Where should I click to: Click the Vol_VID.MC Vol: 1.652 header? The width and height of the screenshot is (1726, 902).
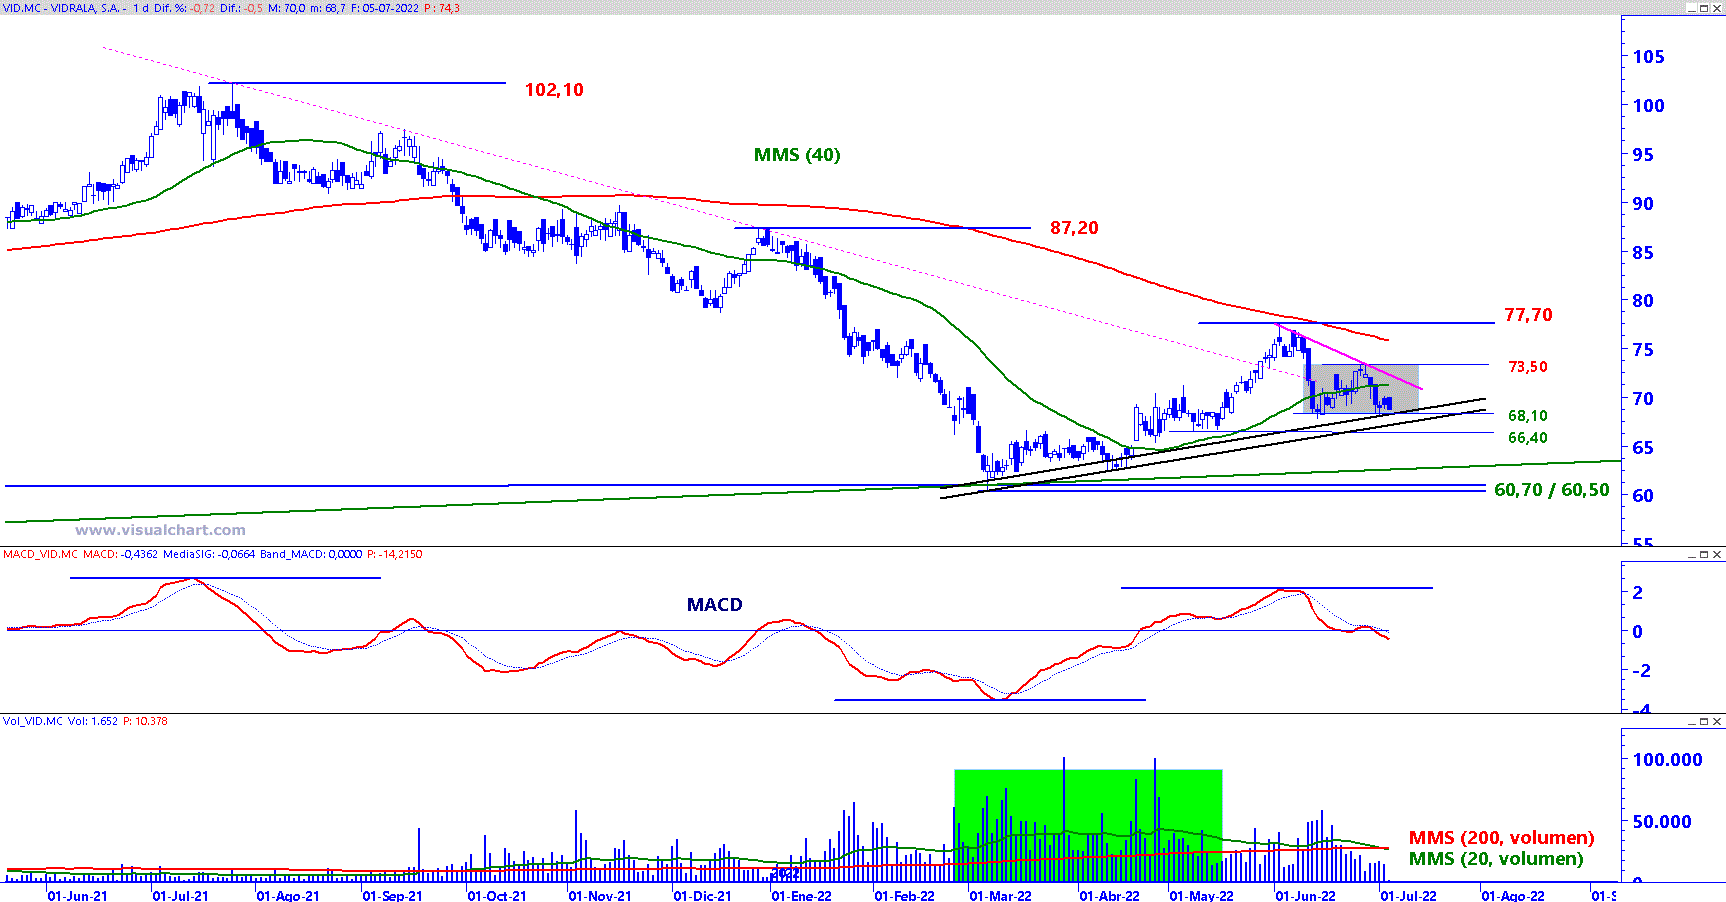[x=60, y=721]
